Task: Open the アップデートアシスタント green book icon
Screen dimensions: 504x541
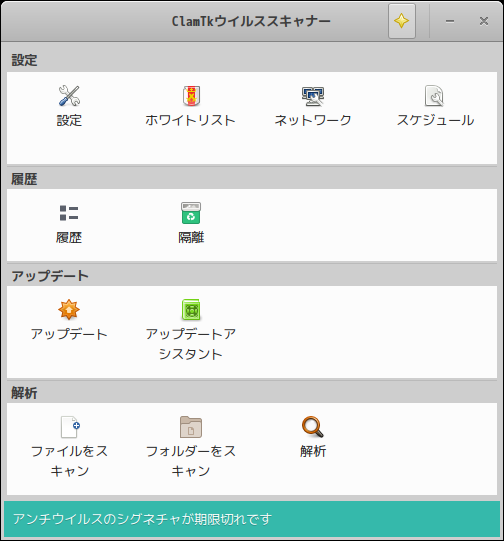Action: (x=191, y=309)
